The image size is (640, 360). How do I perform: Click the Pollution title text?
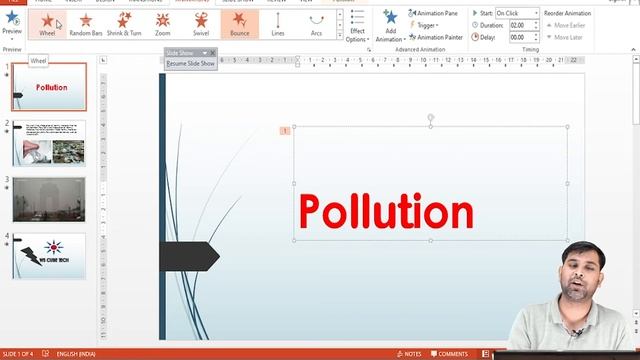[386, 211]
